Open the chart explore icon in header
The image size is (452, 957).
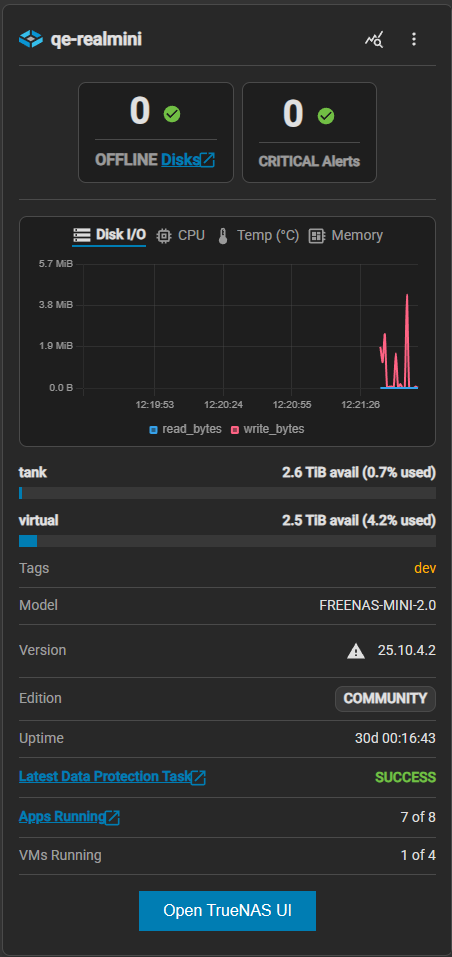(x=374, y=40)
